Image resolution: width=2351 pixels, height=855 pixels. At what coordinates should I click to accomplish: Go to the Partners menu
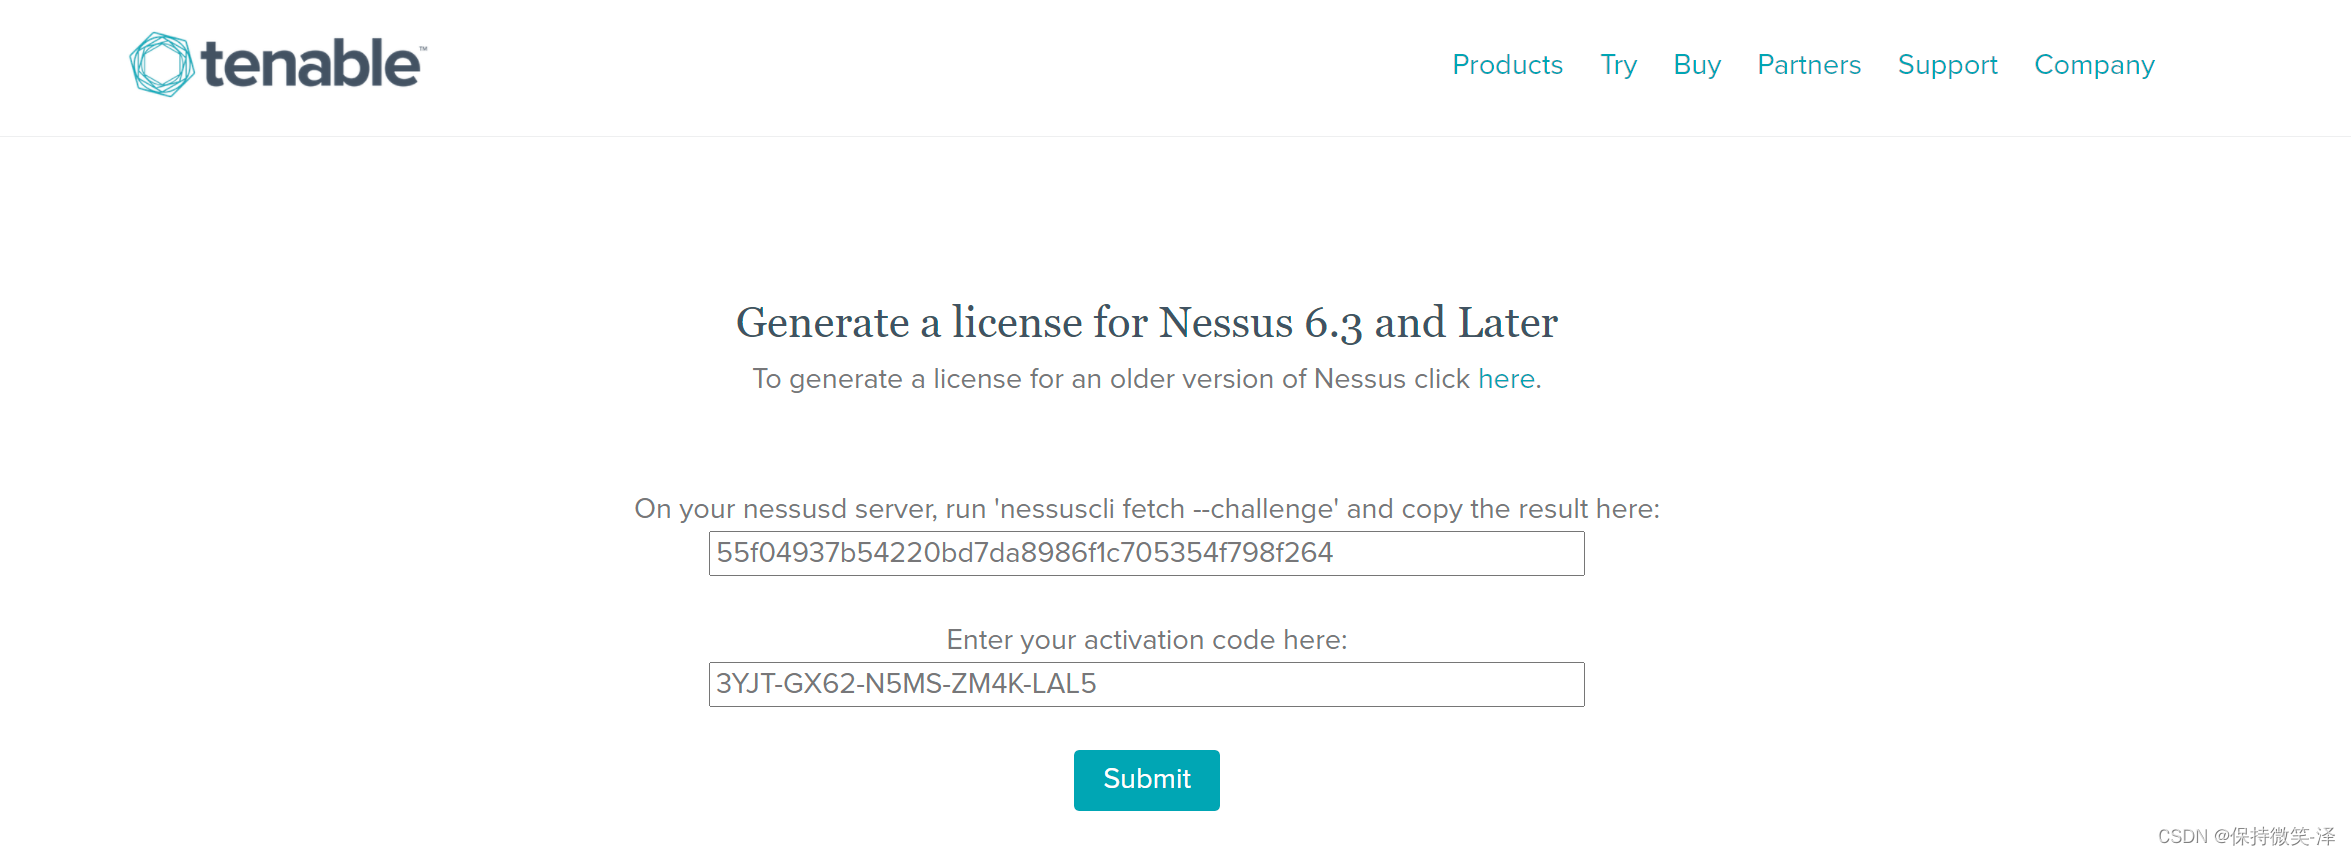1809,65
